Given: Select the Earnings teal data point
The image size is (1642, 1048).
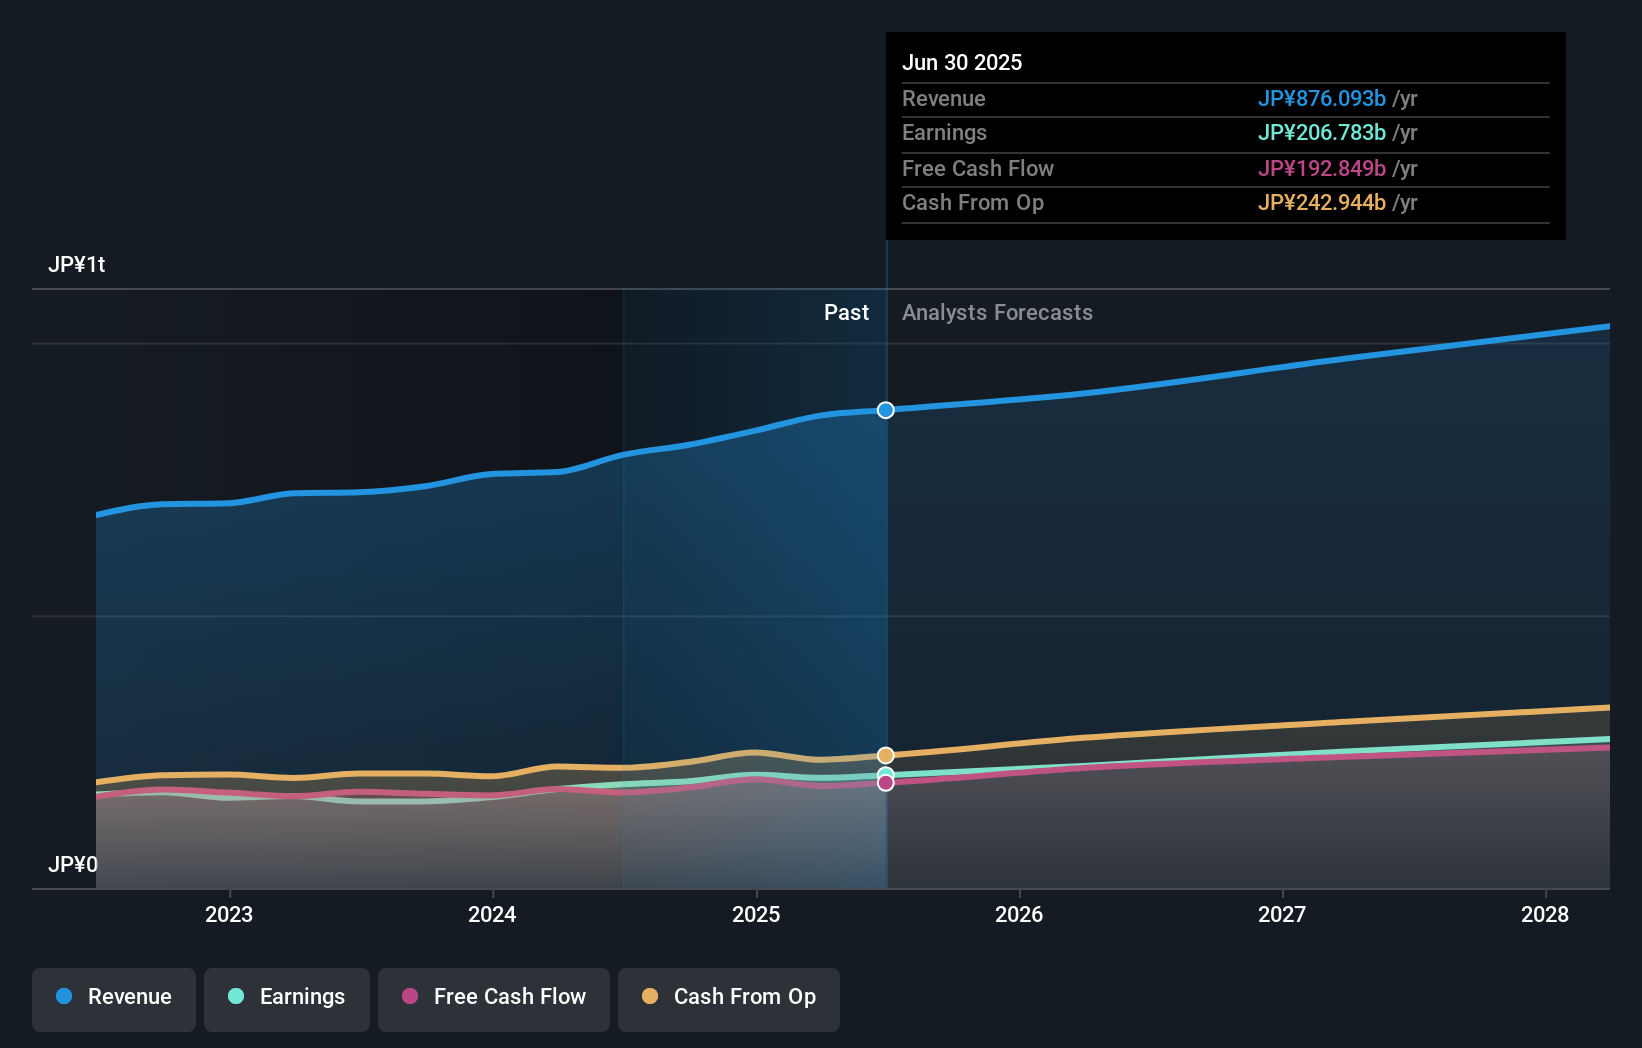Looking at the screenshot, I should point(886,775).
